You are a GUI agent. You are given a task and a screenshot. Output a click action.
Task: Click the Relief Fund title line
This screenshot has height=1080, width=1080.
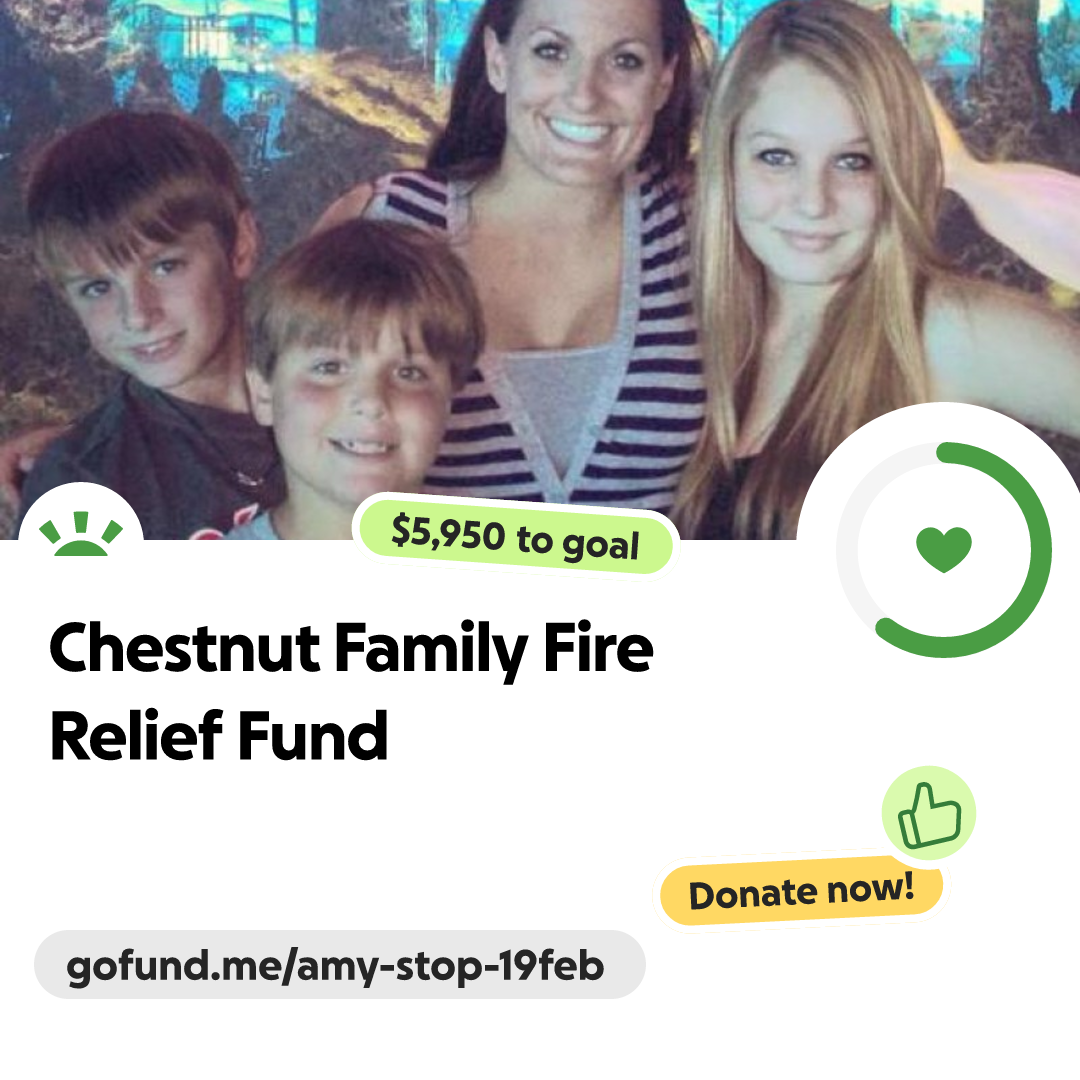click(x=219, y=736)
